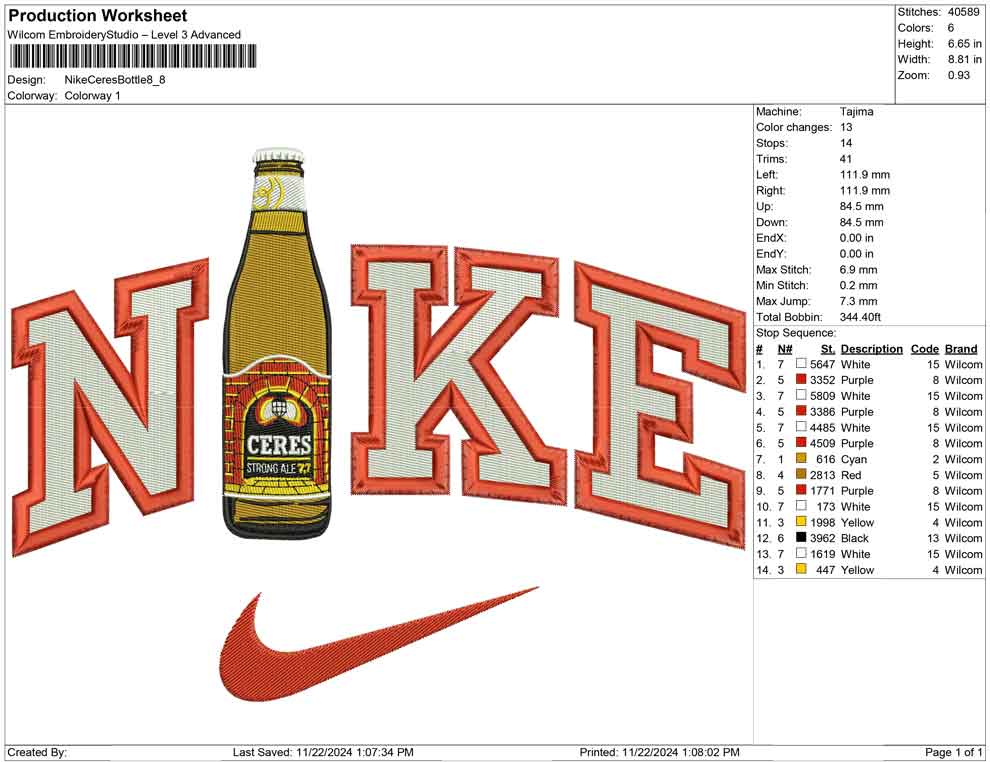The width and height of the screenshot is (990, 762).
Task: Click the Page 1 of 1 indicator
Action: 953,753
